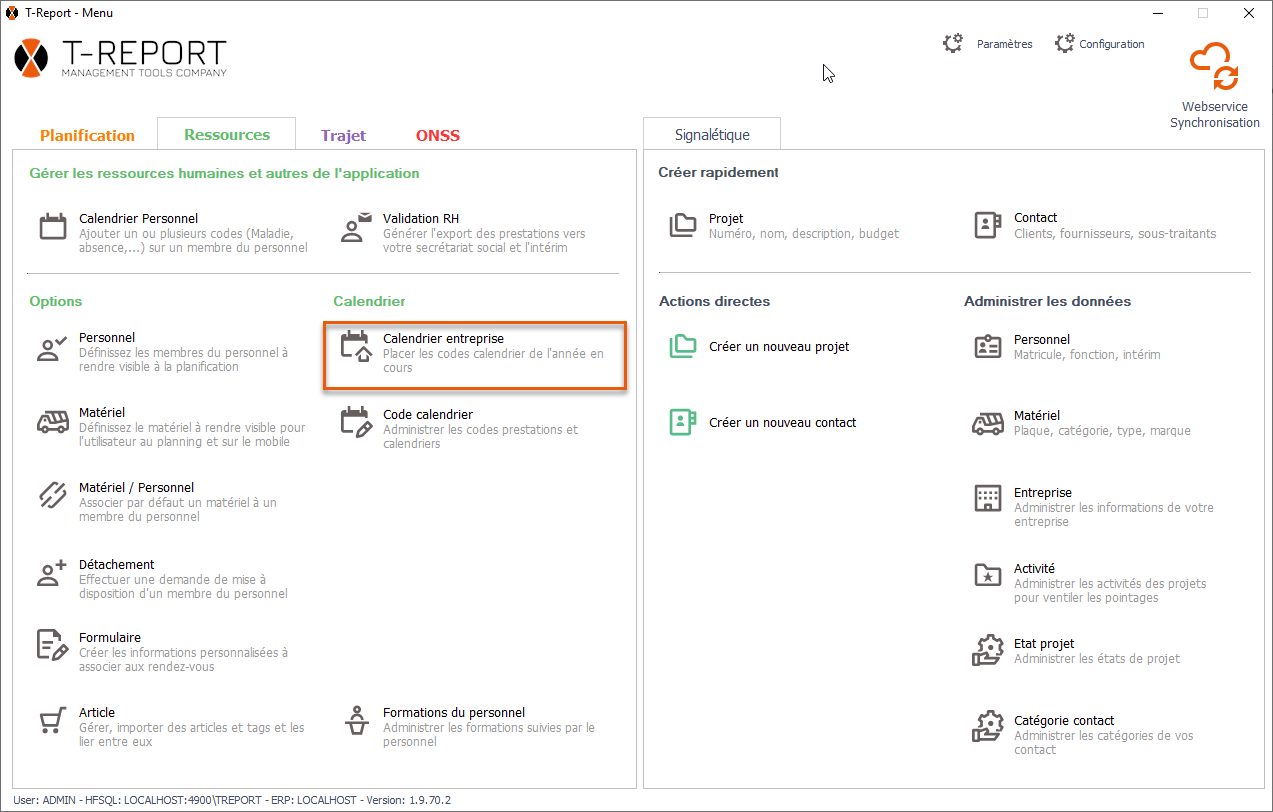Click the Formations du personnel icon

point(356,720)
